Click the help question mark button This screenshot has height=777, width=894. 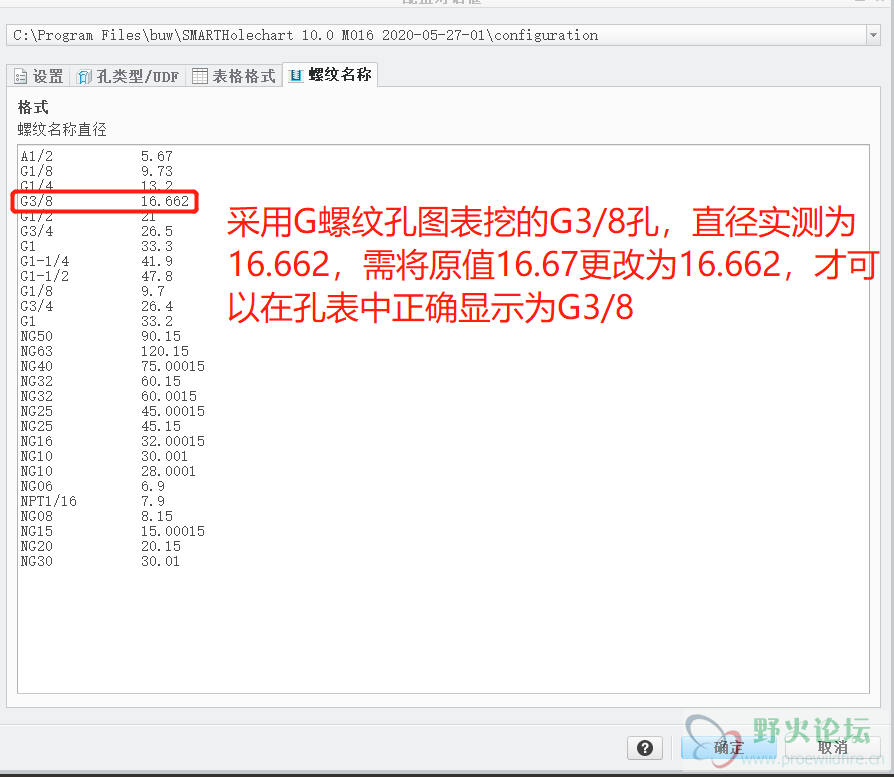pos(645,748)
